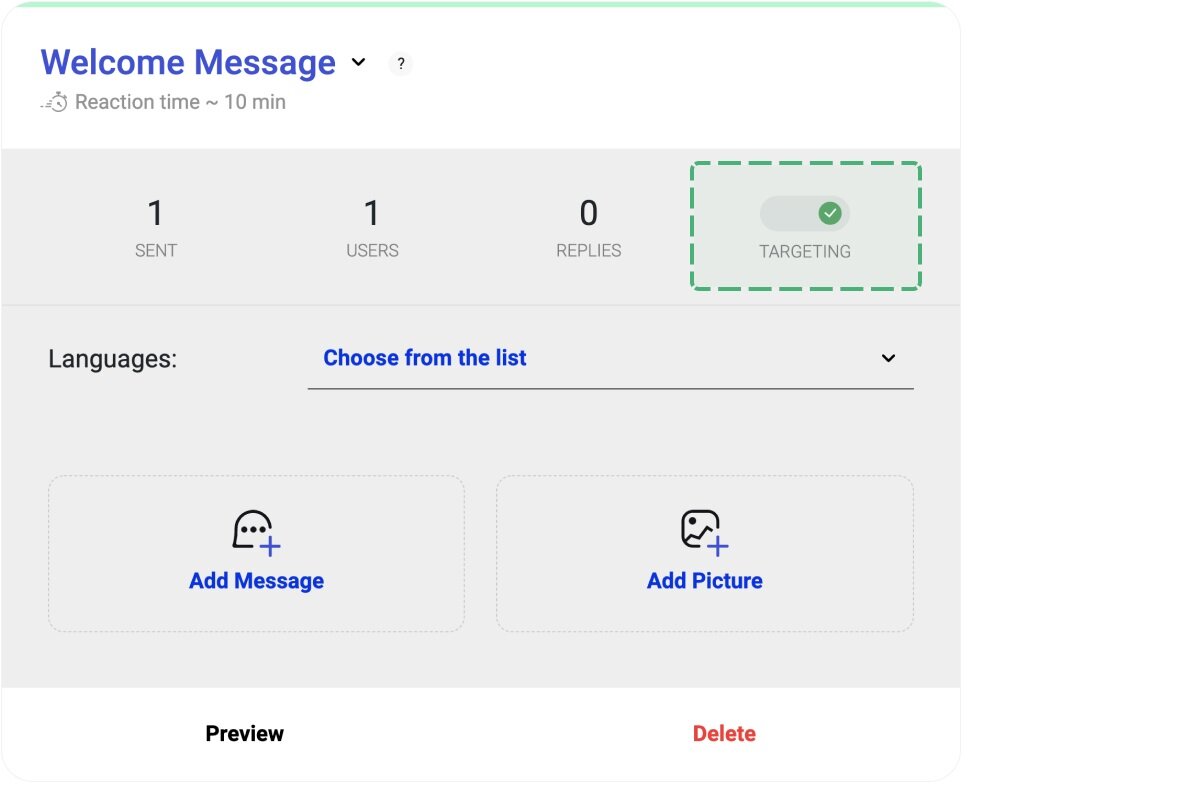Click the green checkmark toggle knob
The height and width of the screenshot is (808, 1200).
(829, 213)
